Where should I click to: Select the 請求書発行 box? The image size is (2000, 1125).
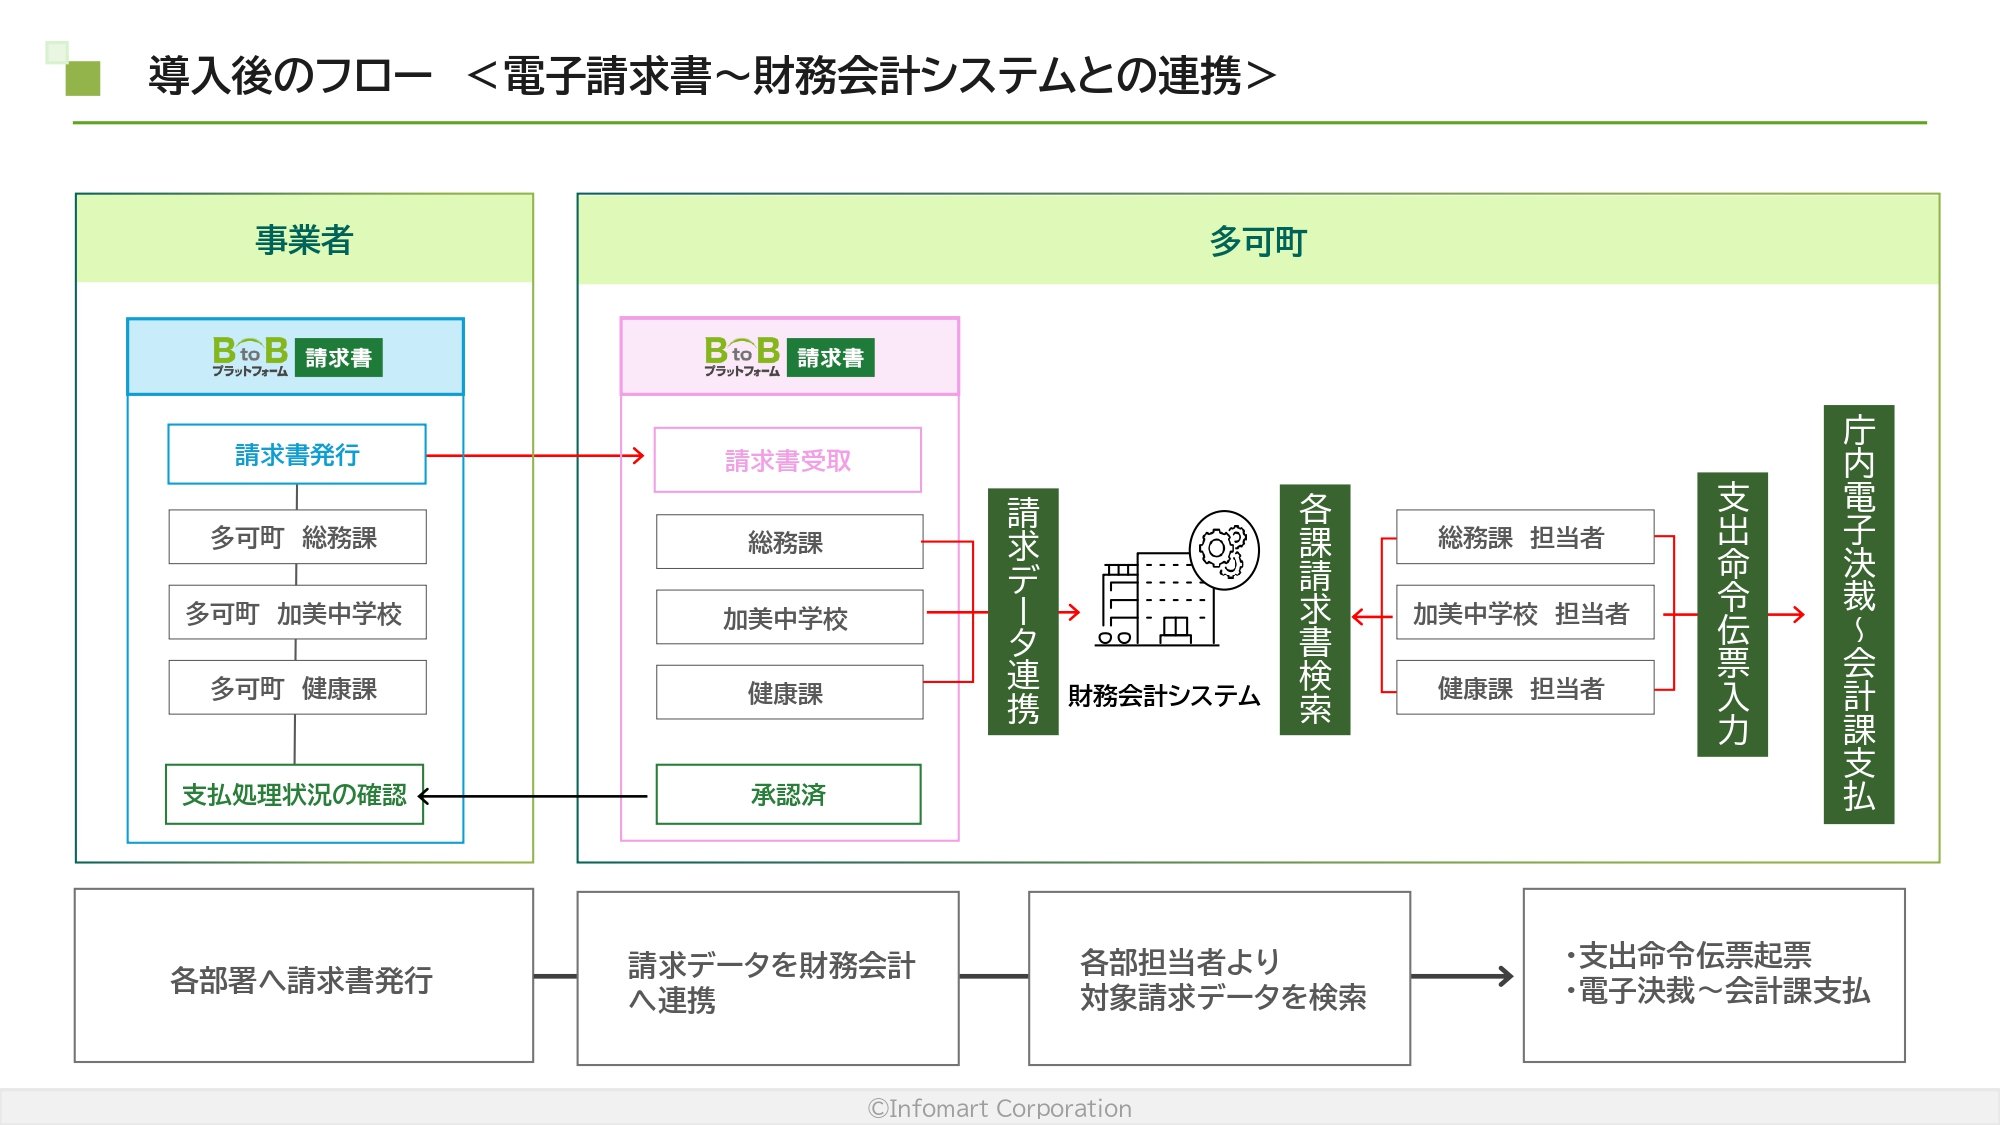point(297,454)
